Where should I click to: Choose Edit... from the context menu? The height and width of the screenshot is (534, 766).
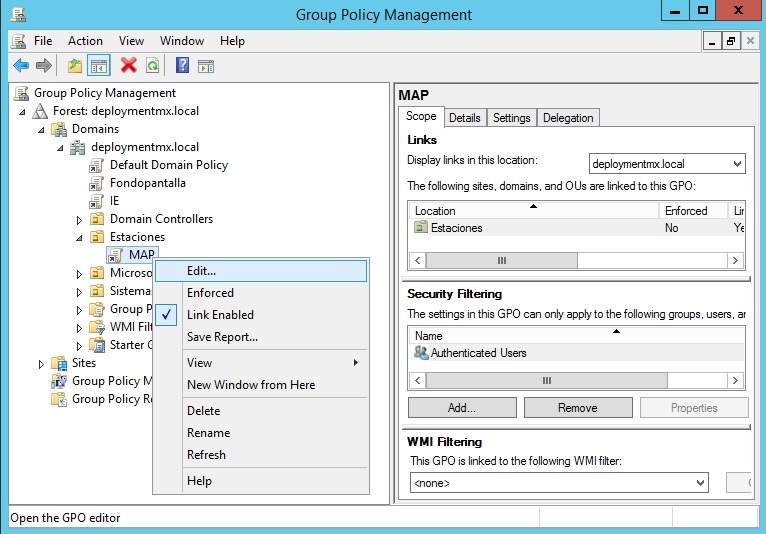tap(201, 271)
